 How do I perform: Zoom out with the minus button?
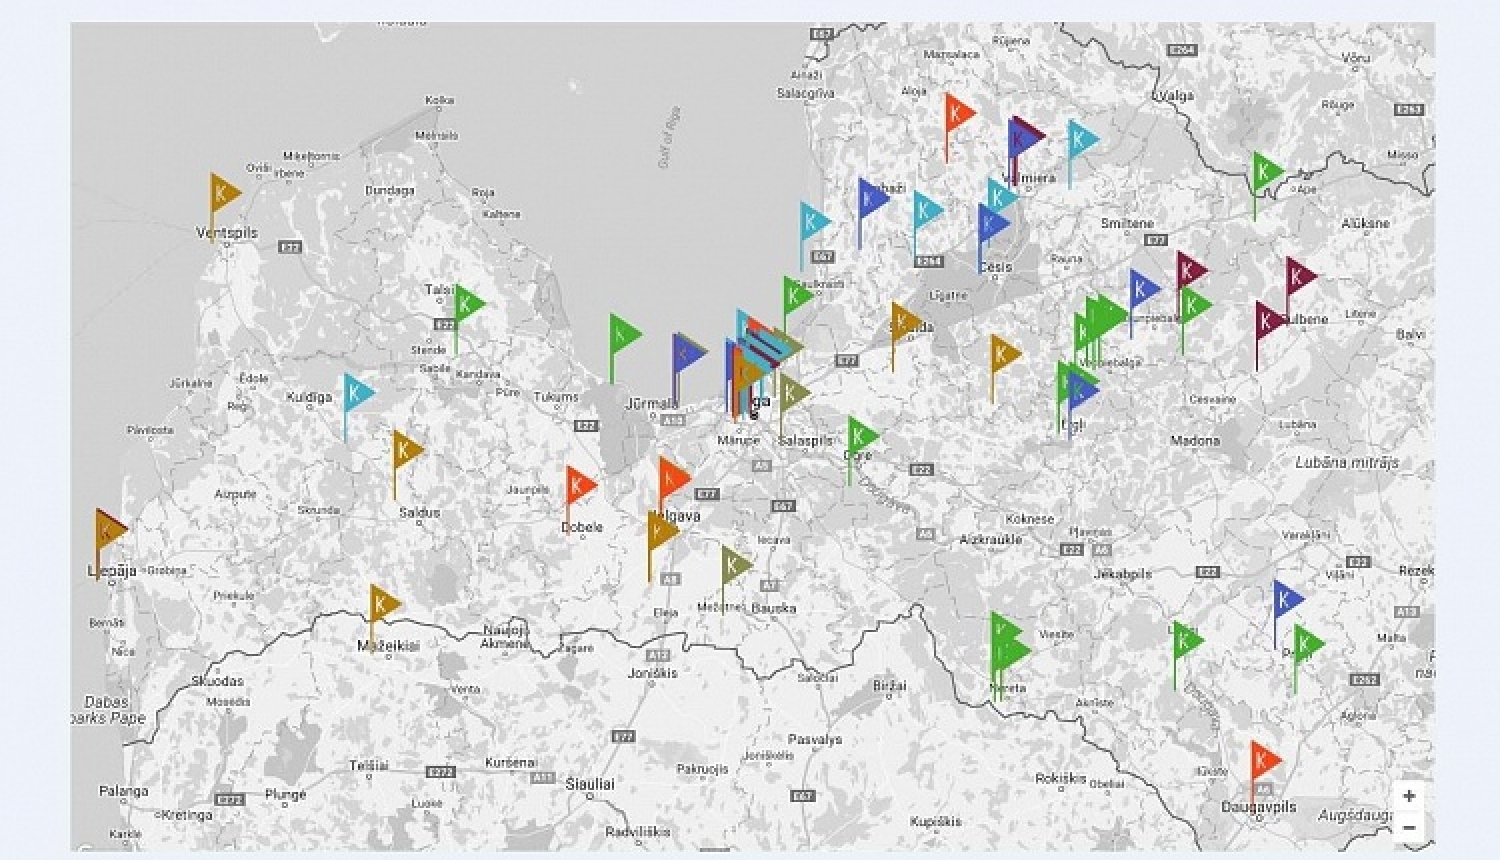pos(1409,827)
